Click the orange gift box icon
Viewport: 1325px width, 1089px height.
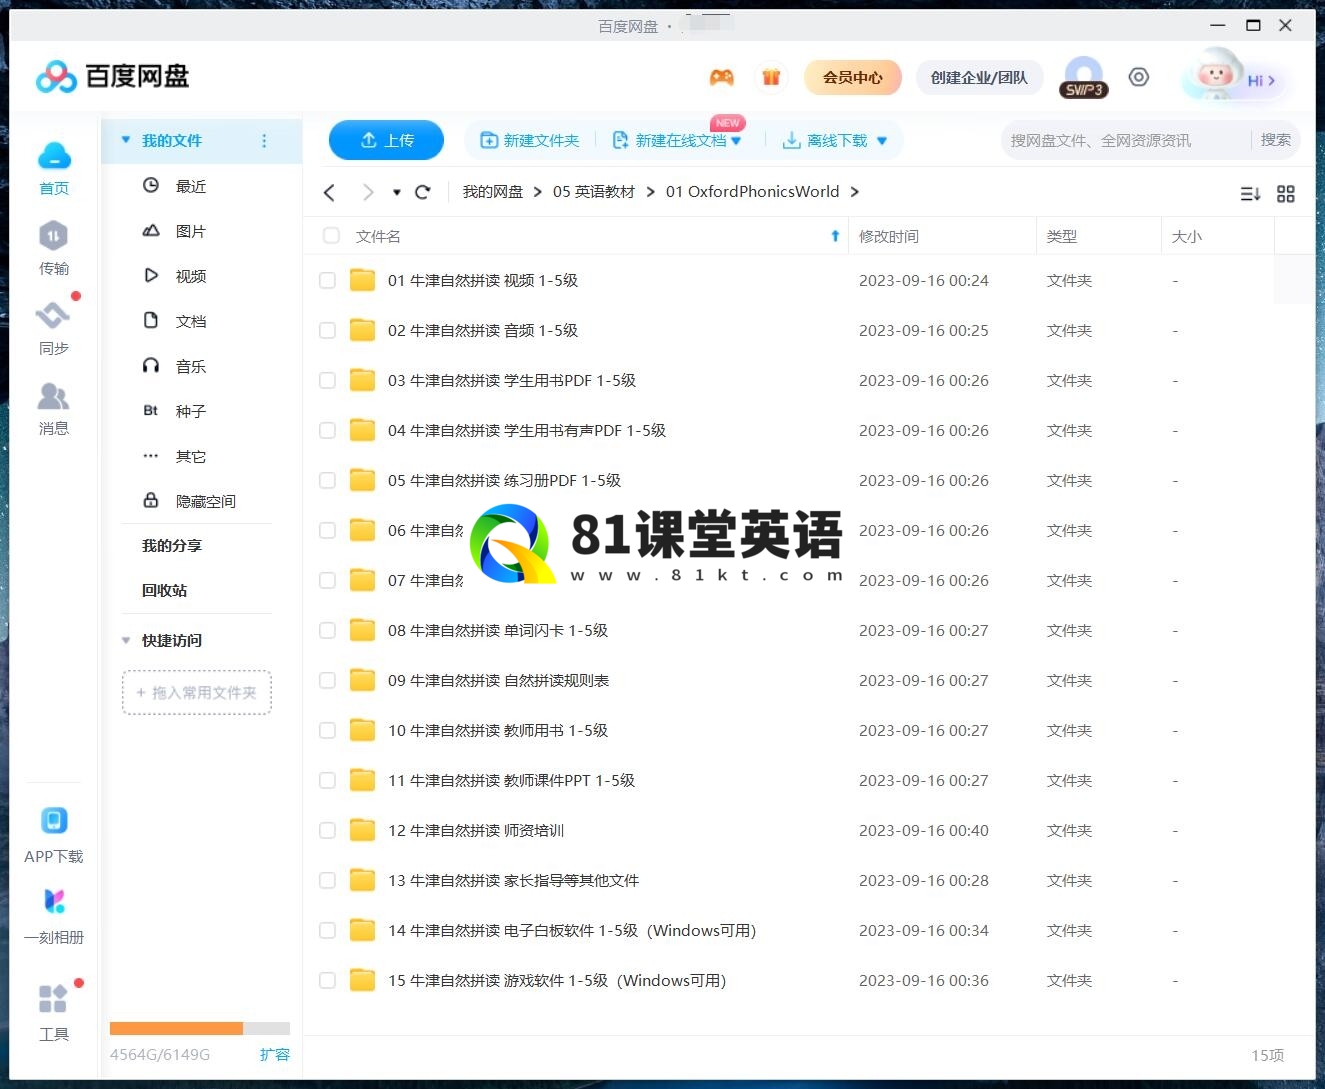click(x=771, y=77)
